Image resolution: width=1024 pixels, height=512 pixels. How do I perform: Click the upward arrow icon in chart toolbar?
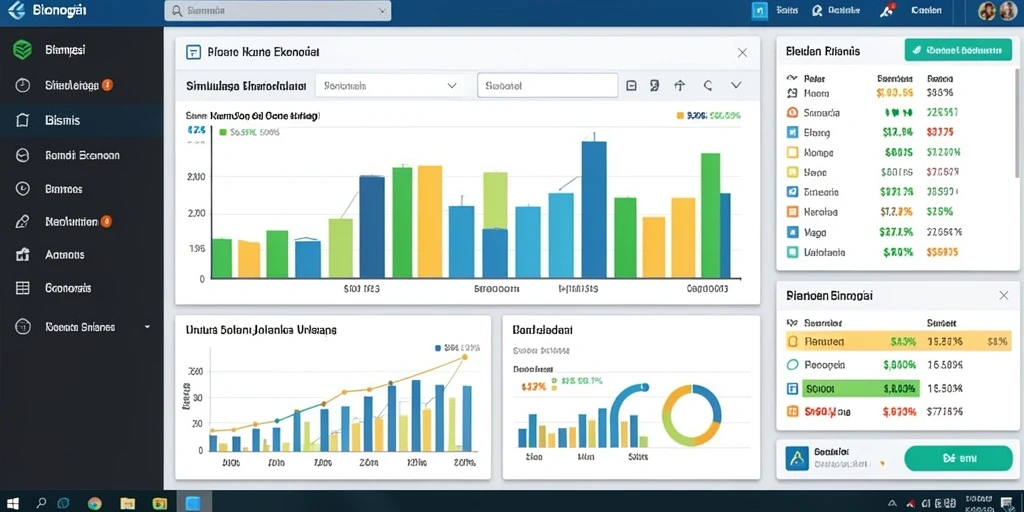point(679,86)
